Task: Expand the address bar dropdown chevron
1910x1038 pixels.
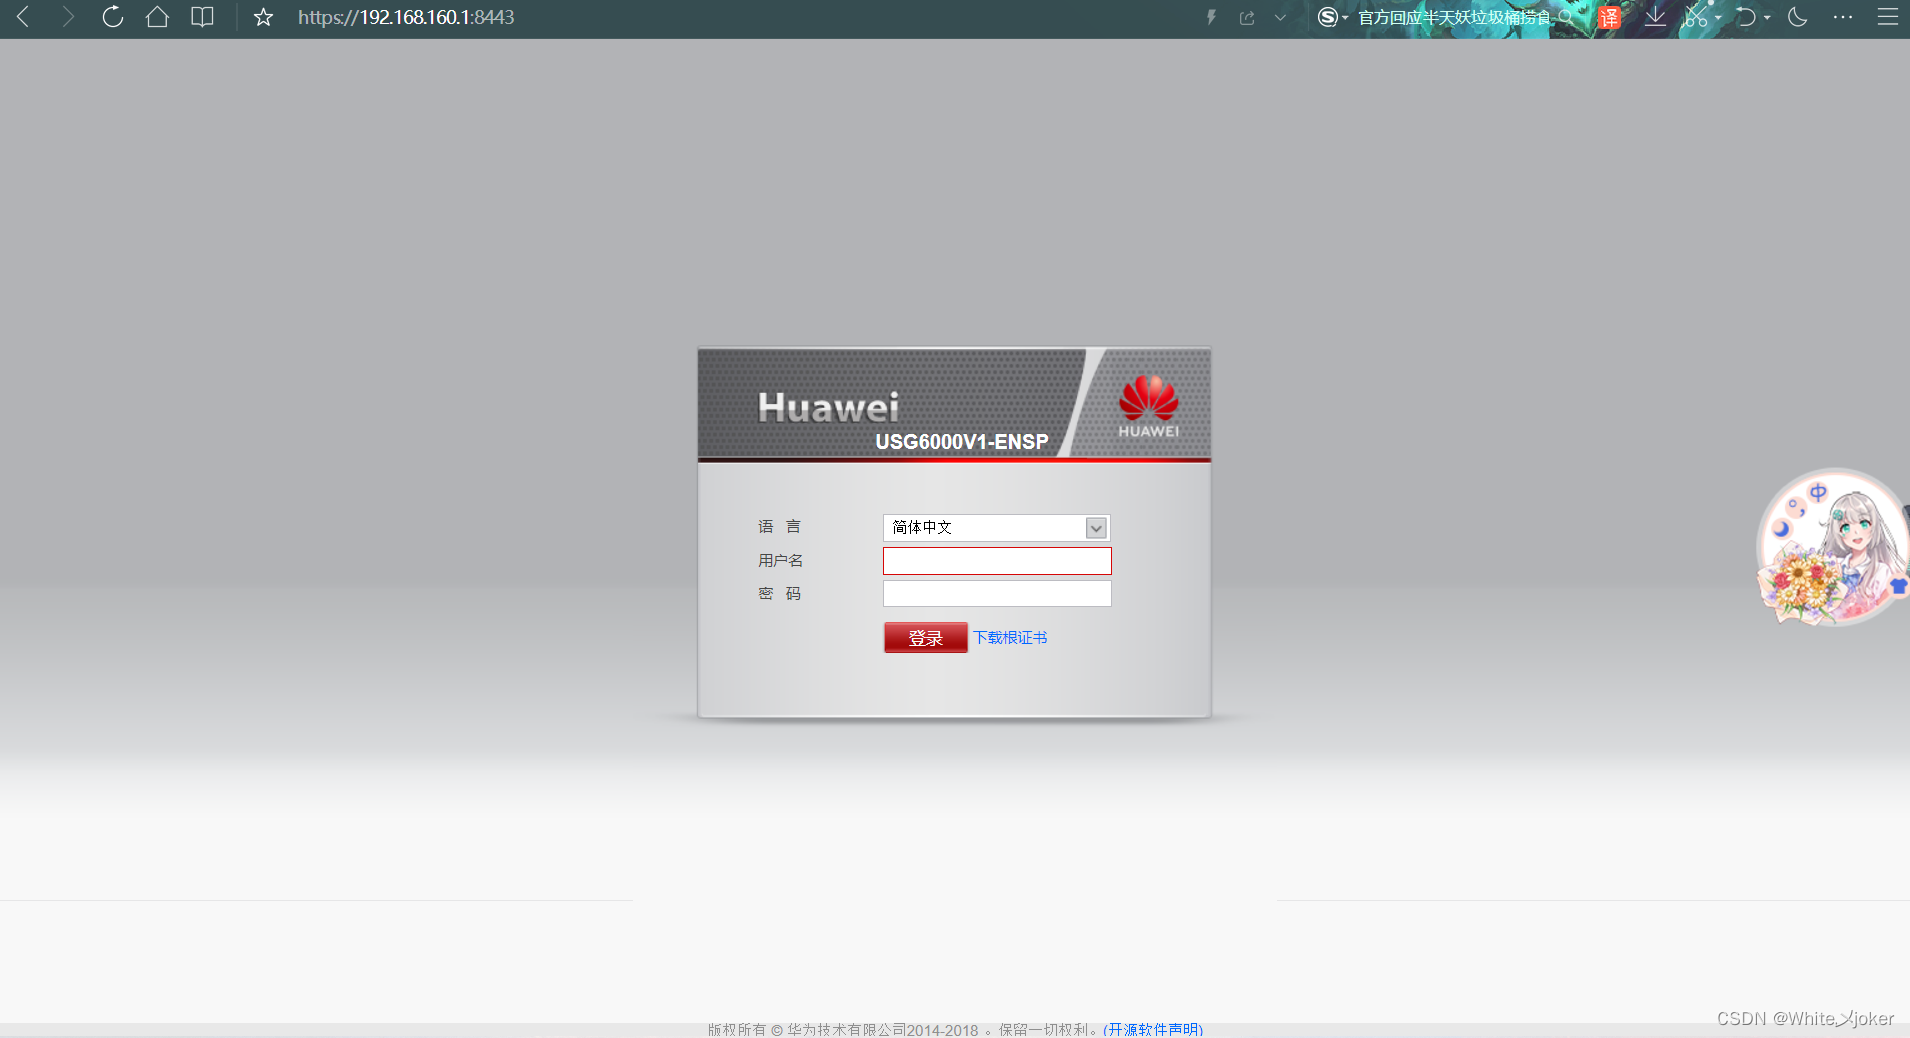Action: pyautogui.click(x=1280, y=17)
